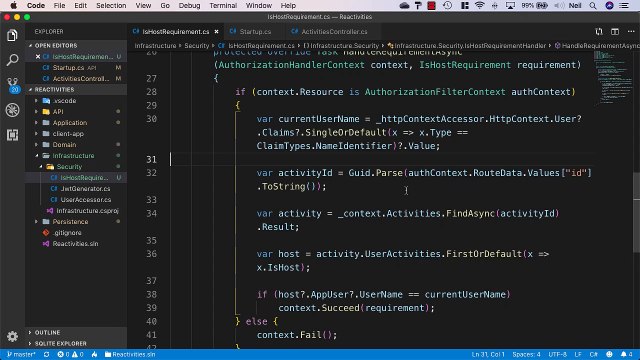Viewport: 640px width, 360px height.
Task: Collapse the Infrastructure folder
Action: (76, 156)
